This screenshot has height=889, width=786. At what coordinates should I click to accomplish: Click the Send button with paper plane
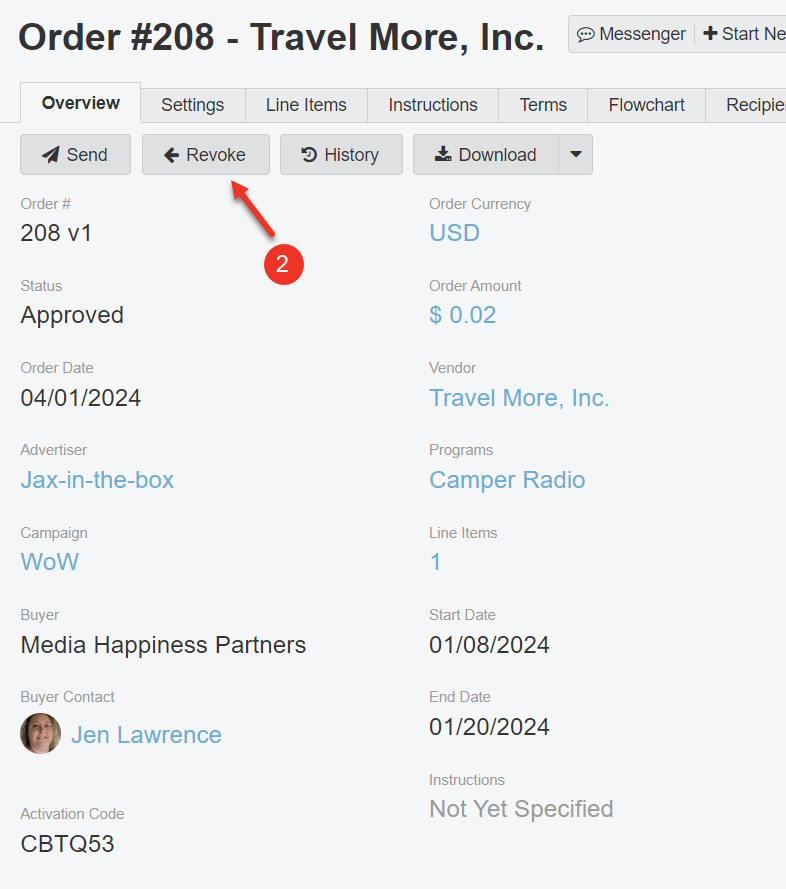click(75, 155)
